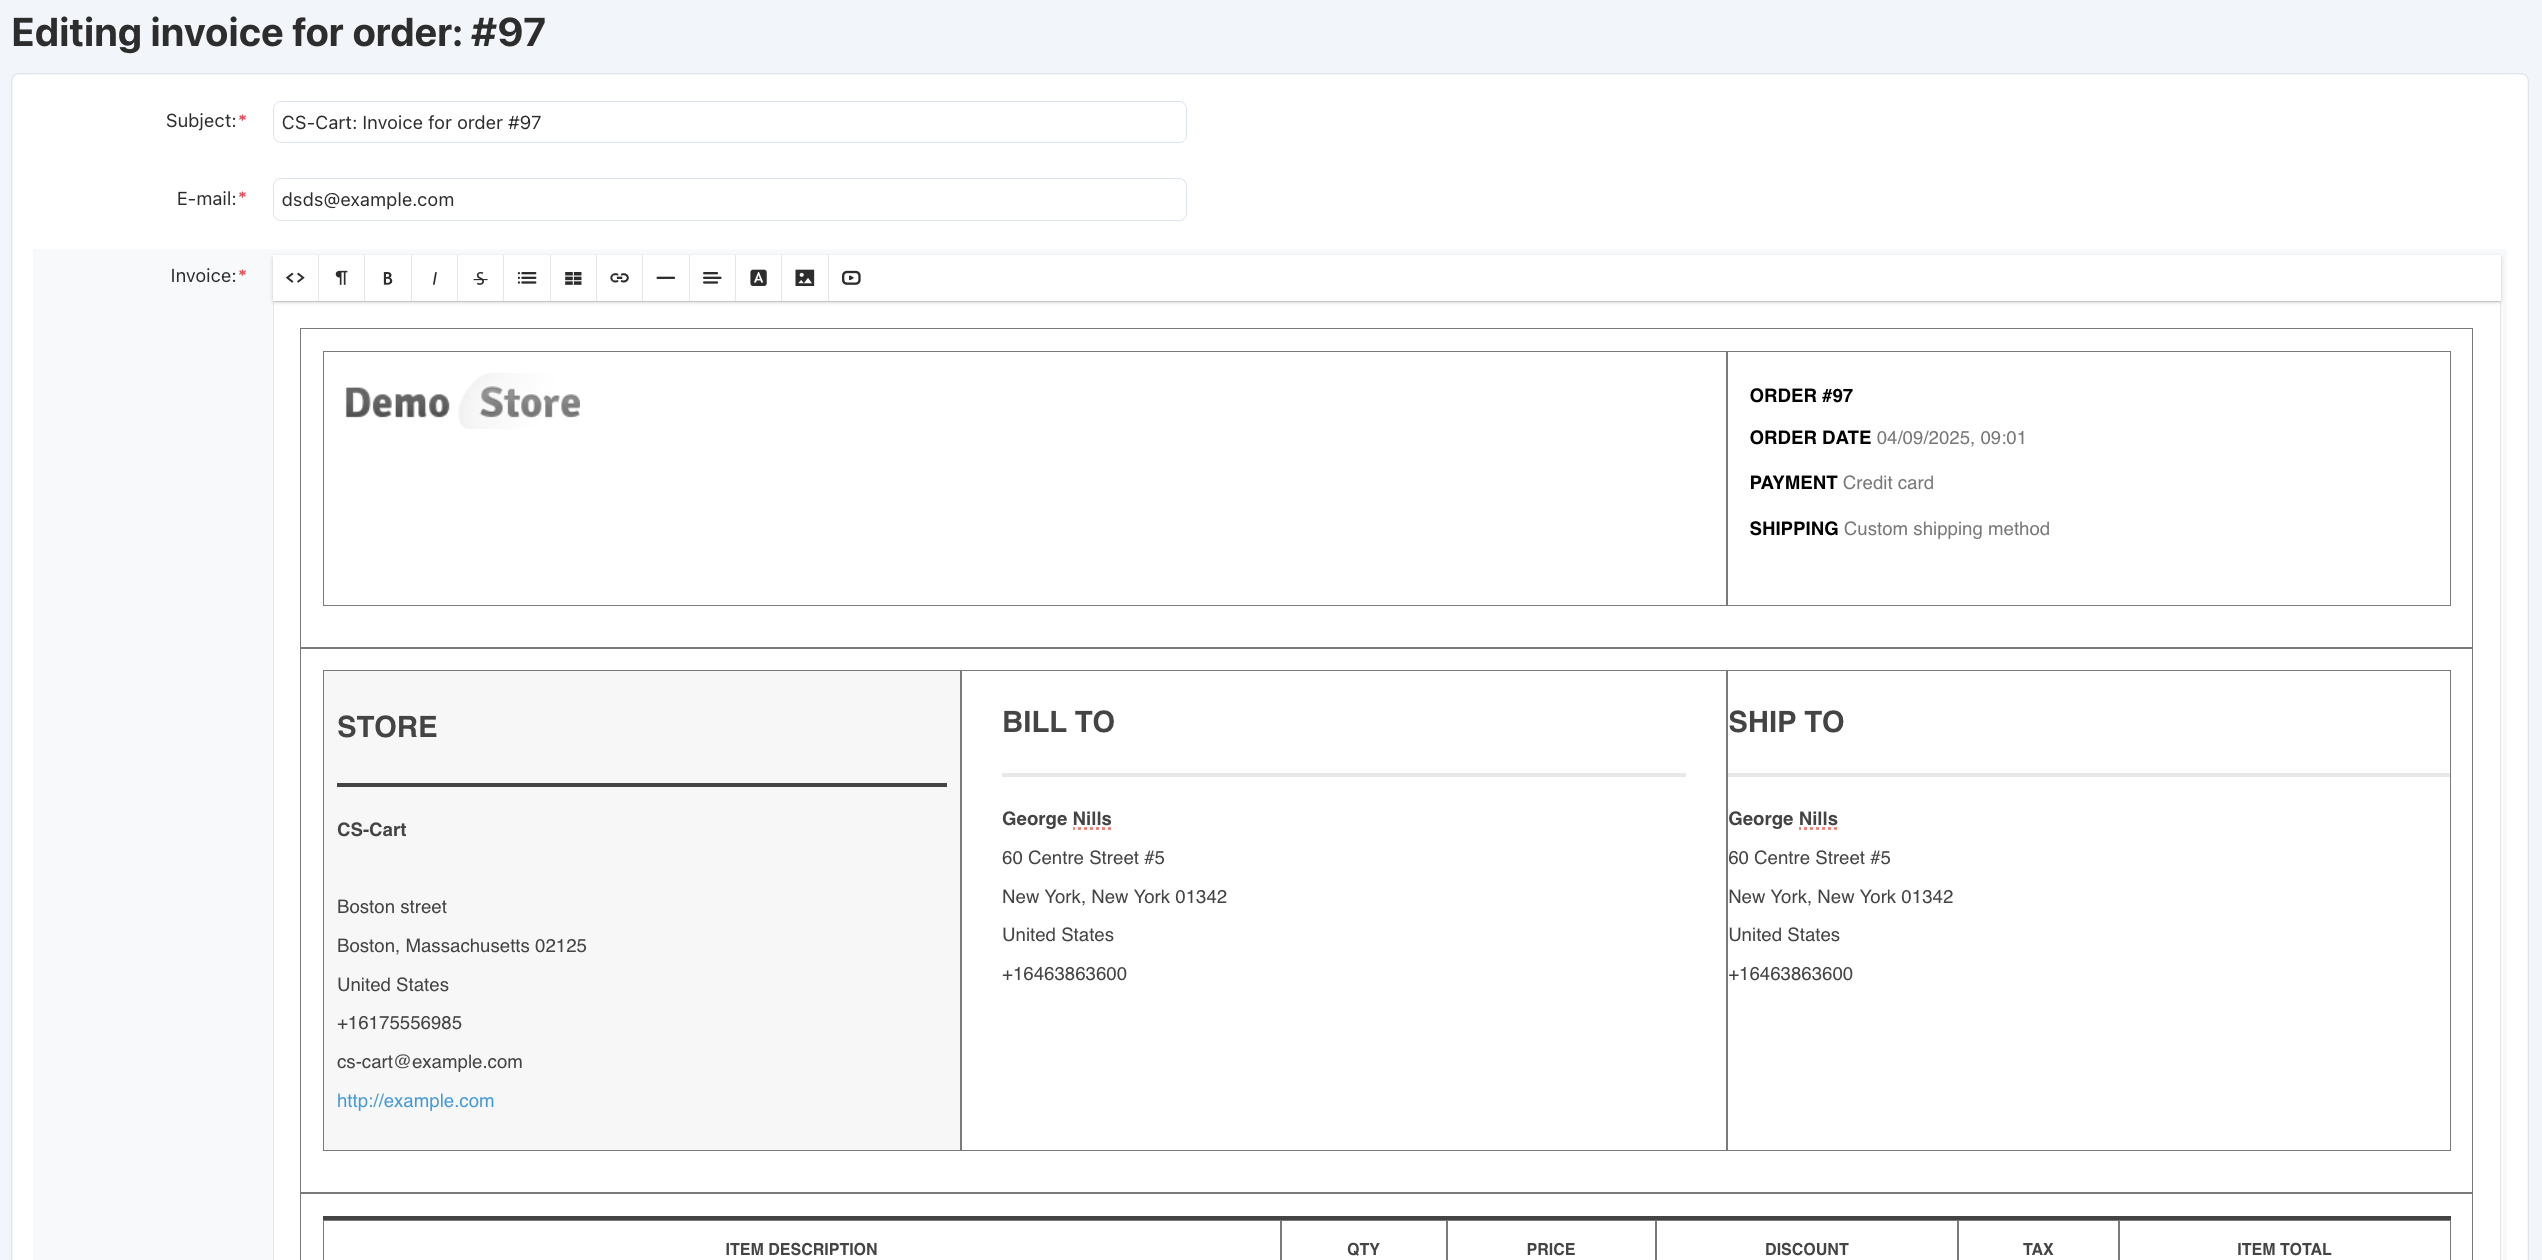Open the paragraph format menu
This screenshot has width=2542, height=1260.
tap(341, 278)
